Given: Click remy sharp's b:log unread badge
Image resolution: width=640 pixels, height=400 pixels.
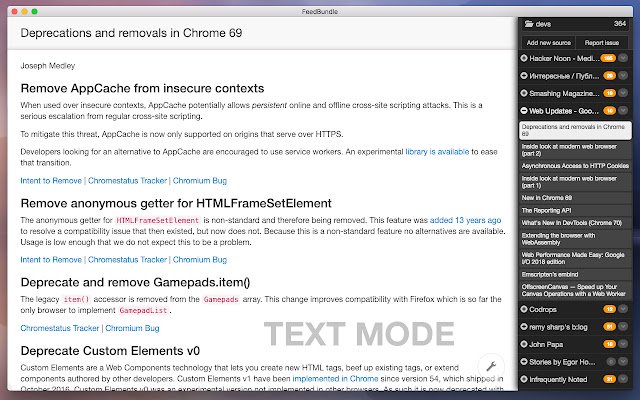Looking at the screenshot, I should pos(609,327).
